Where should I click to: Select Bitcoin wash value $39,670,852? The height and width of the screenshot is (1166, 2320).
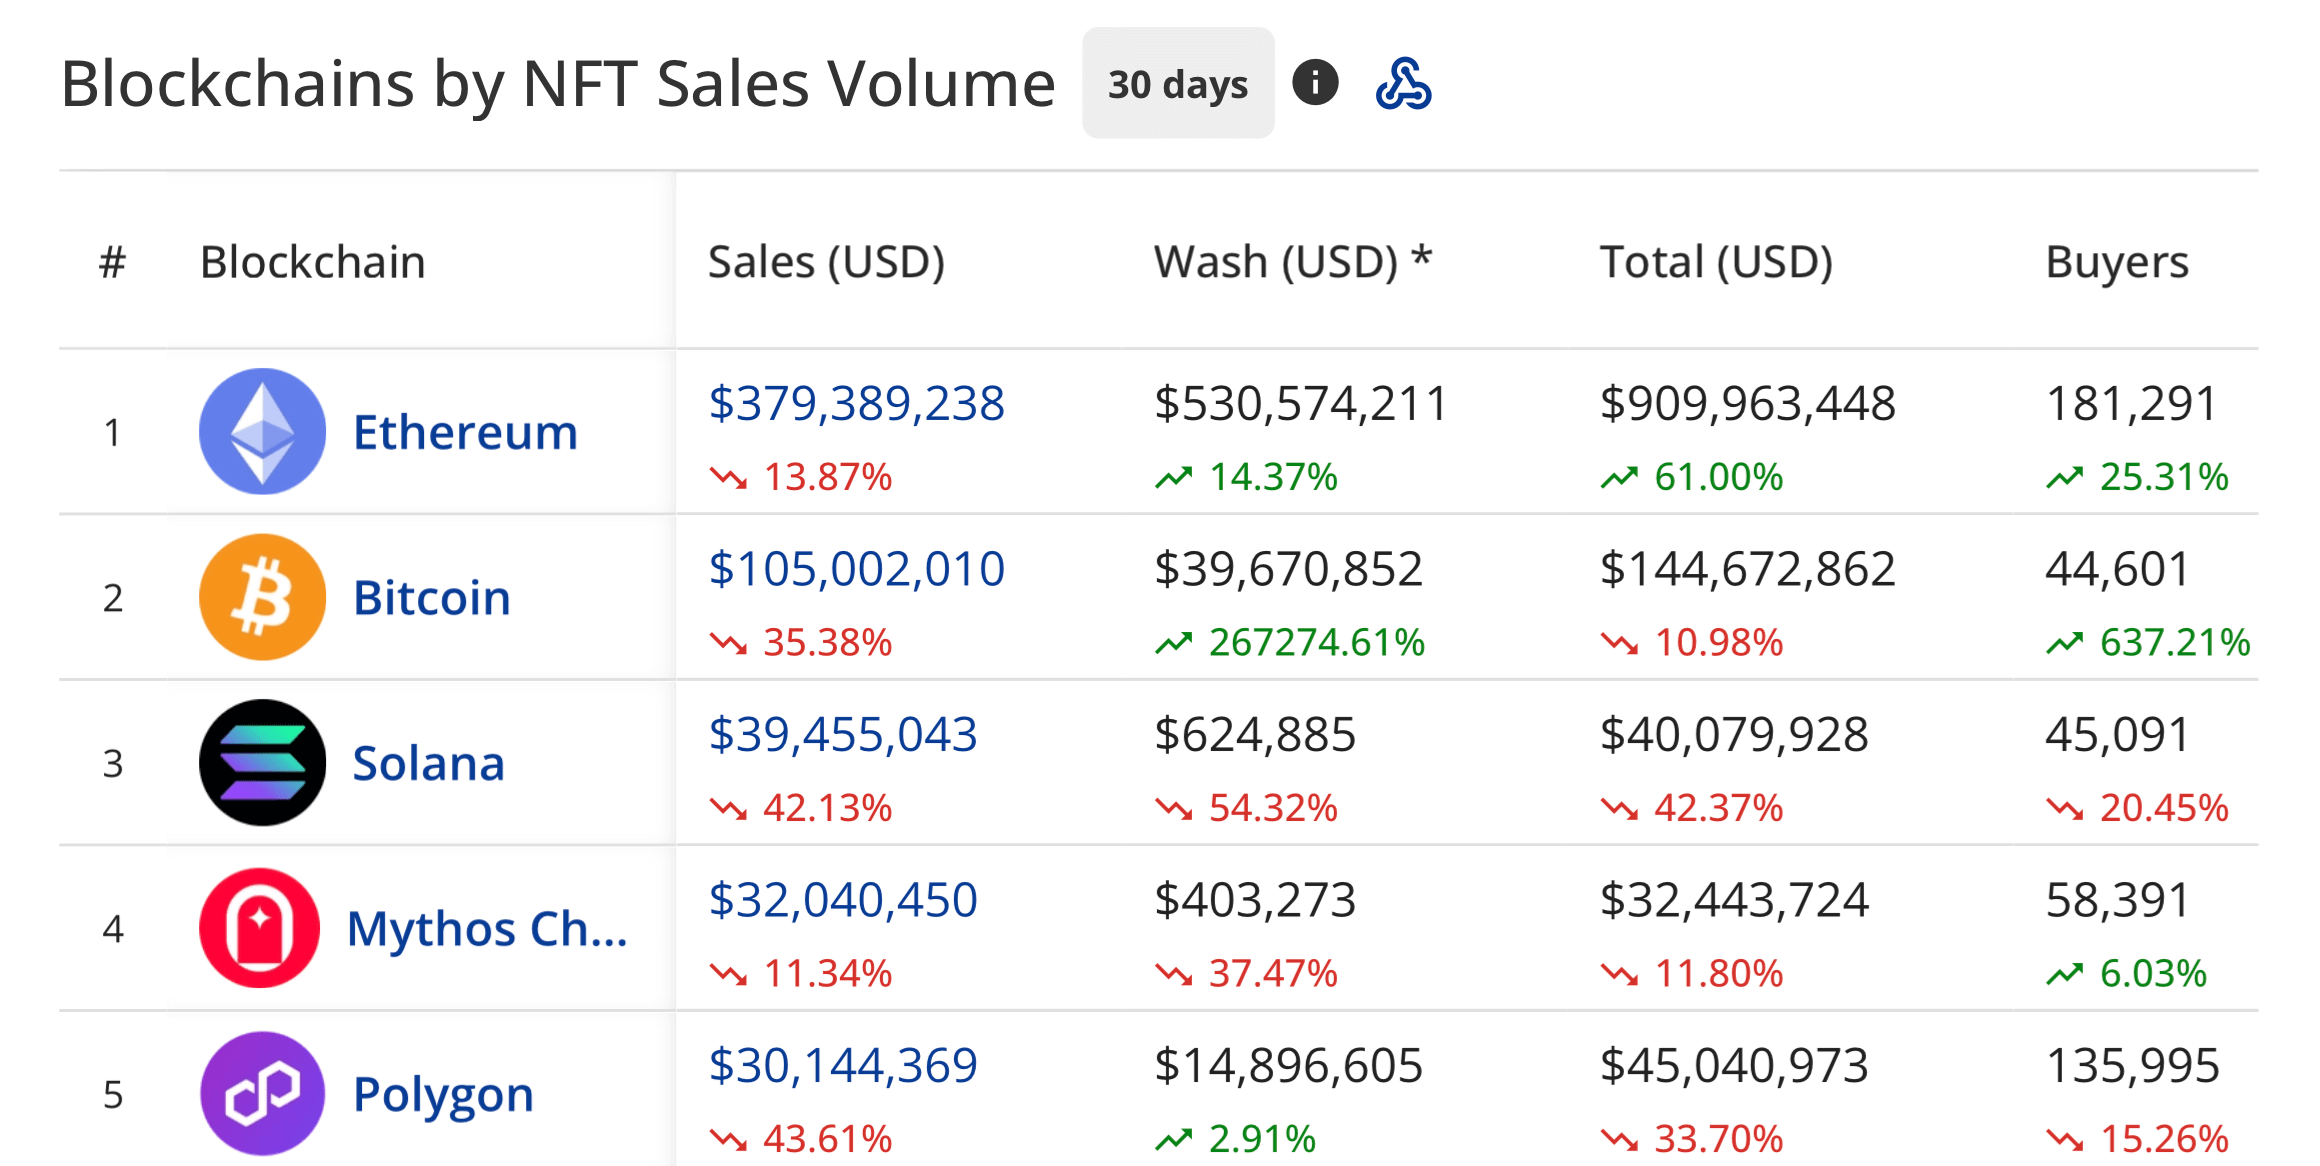[x=1288, y=569]
